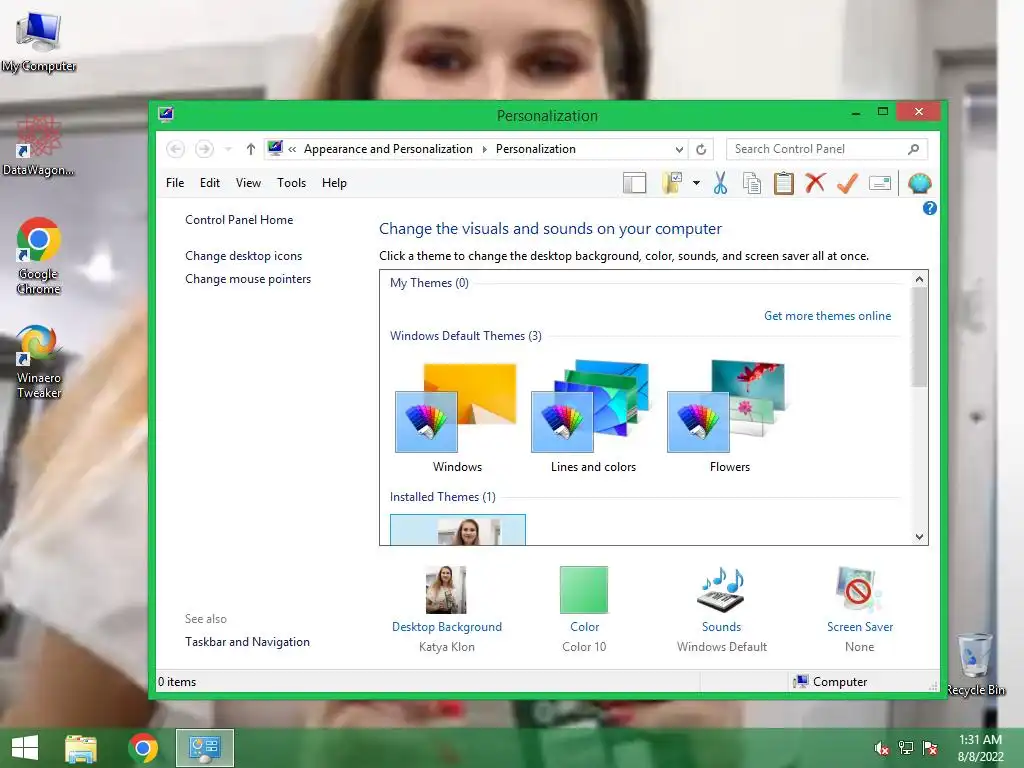Open the Edit menu
1024x768 pixels.
coord(210,183)
